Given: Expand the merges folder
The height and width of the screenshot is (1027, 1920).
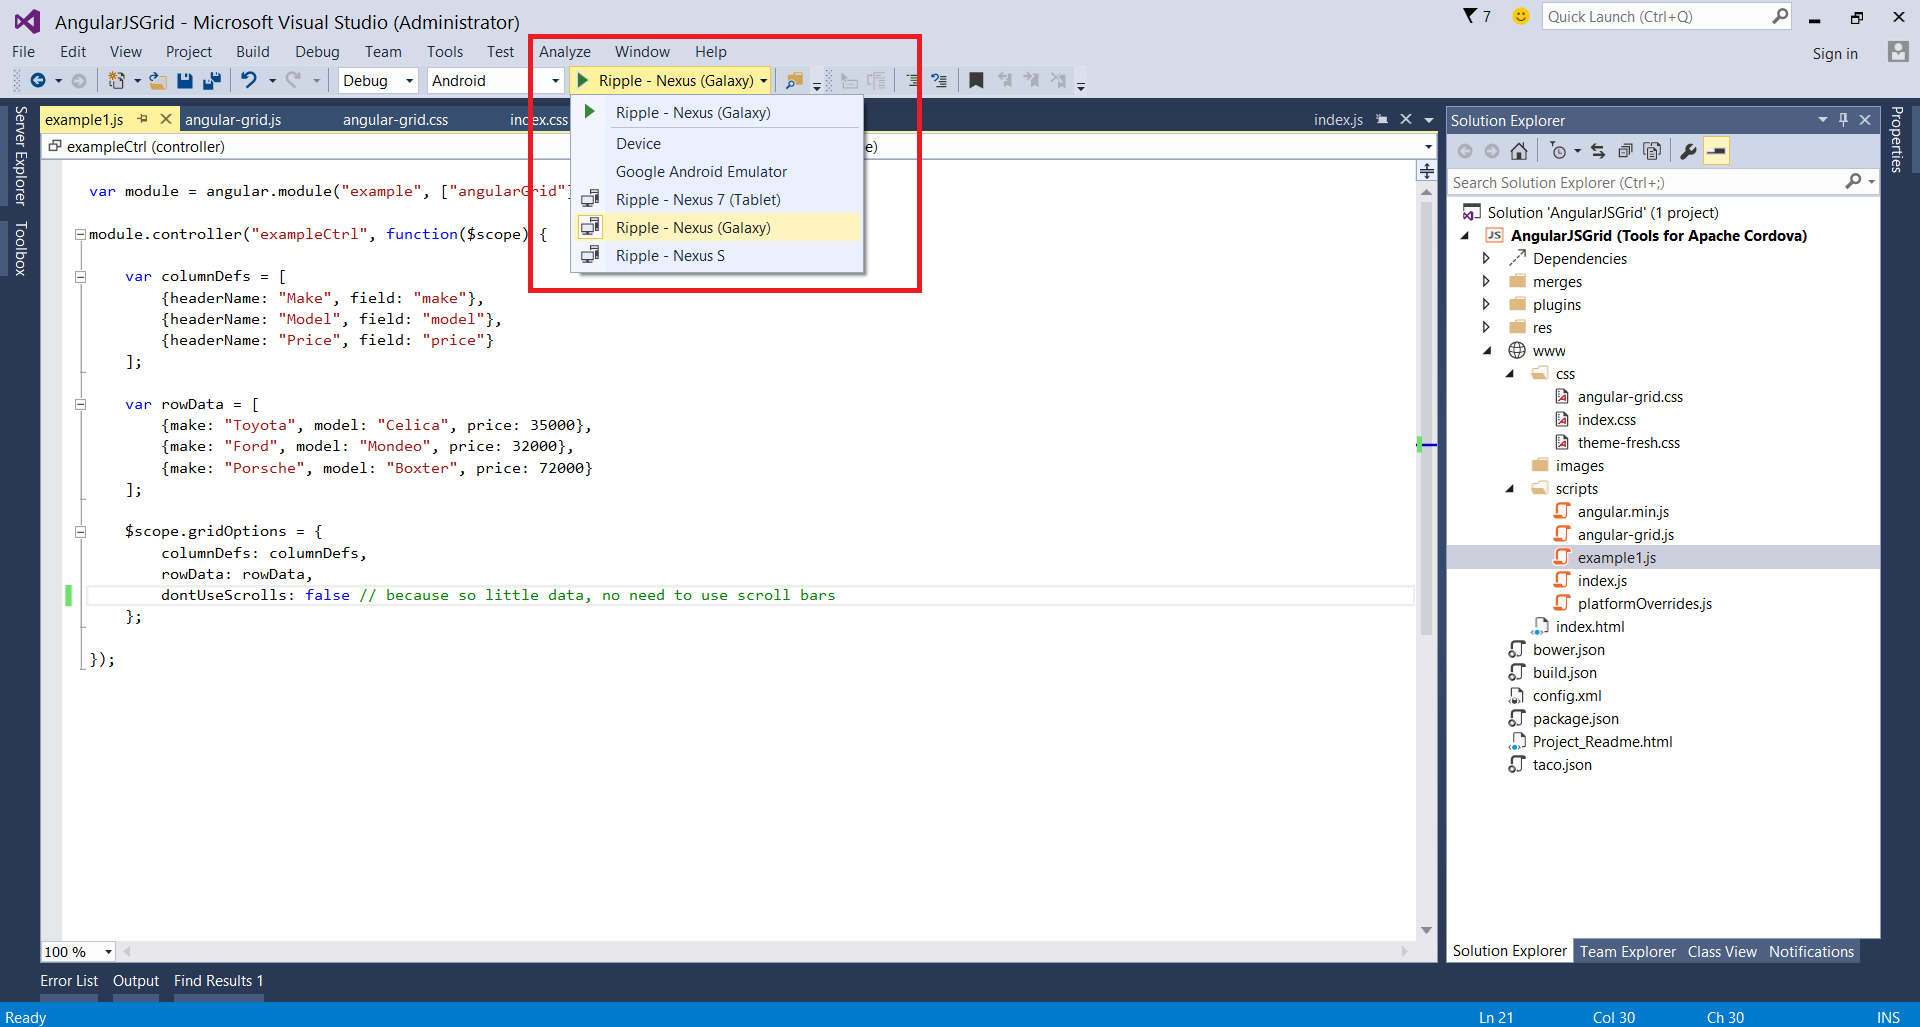Looking at the screenshot, I should [1486, 281].
